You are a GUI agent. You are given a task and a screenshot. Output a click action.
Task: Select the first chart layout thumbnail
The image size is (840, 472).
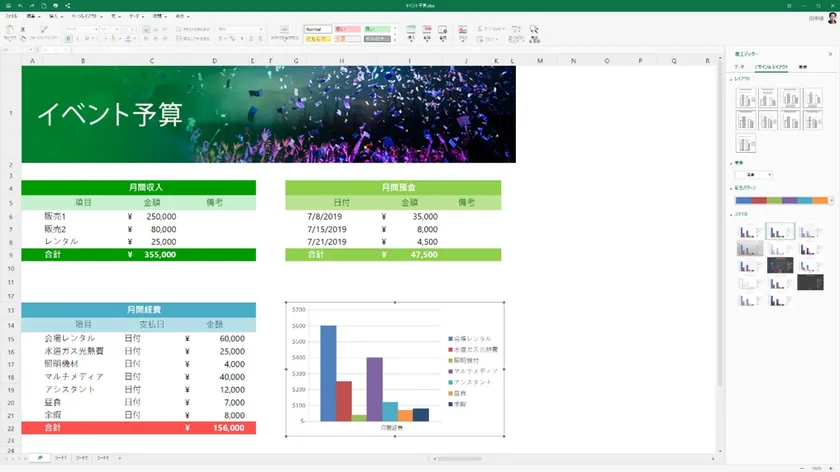(746, 98)
